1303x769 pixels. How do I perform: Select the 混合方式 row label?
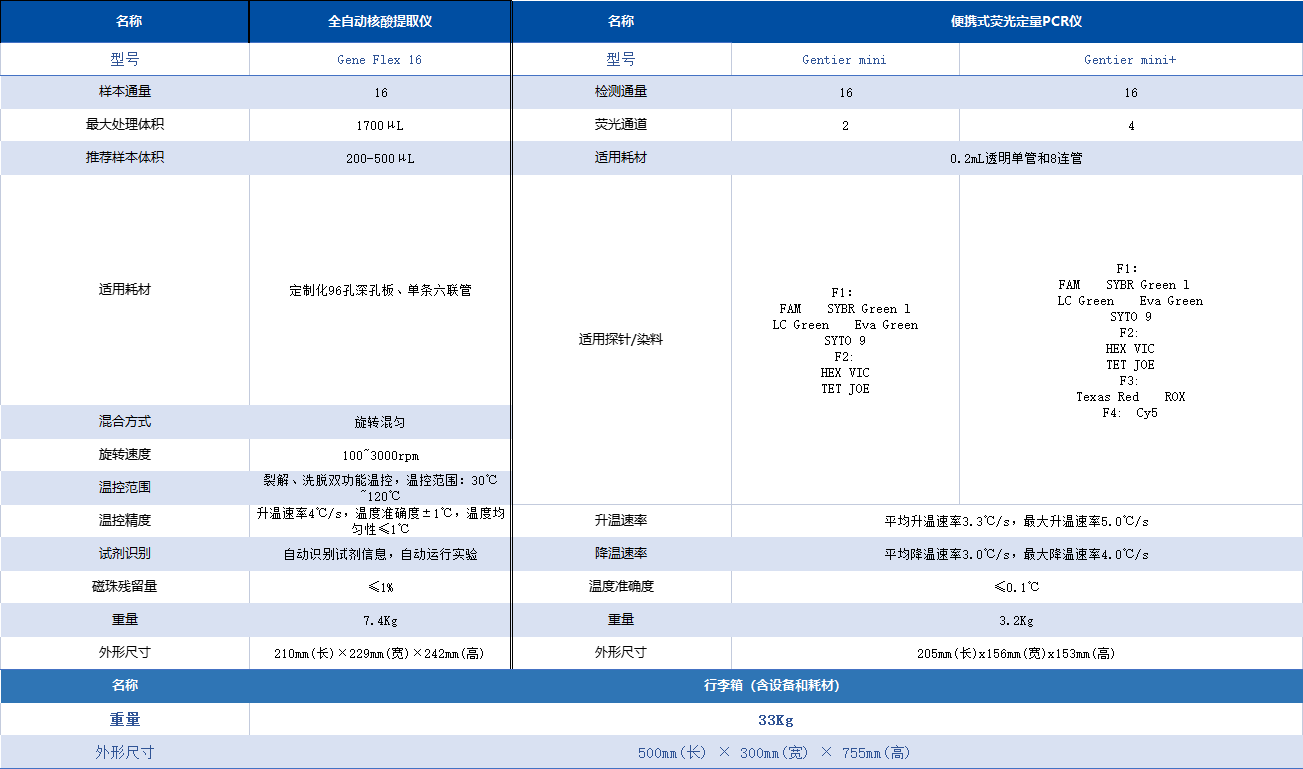pyautogui.click(x=125, y=421)
